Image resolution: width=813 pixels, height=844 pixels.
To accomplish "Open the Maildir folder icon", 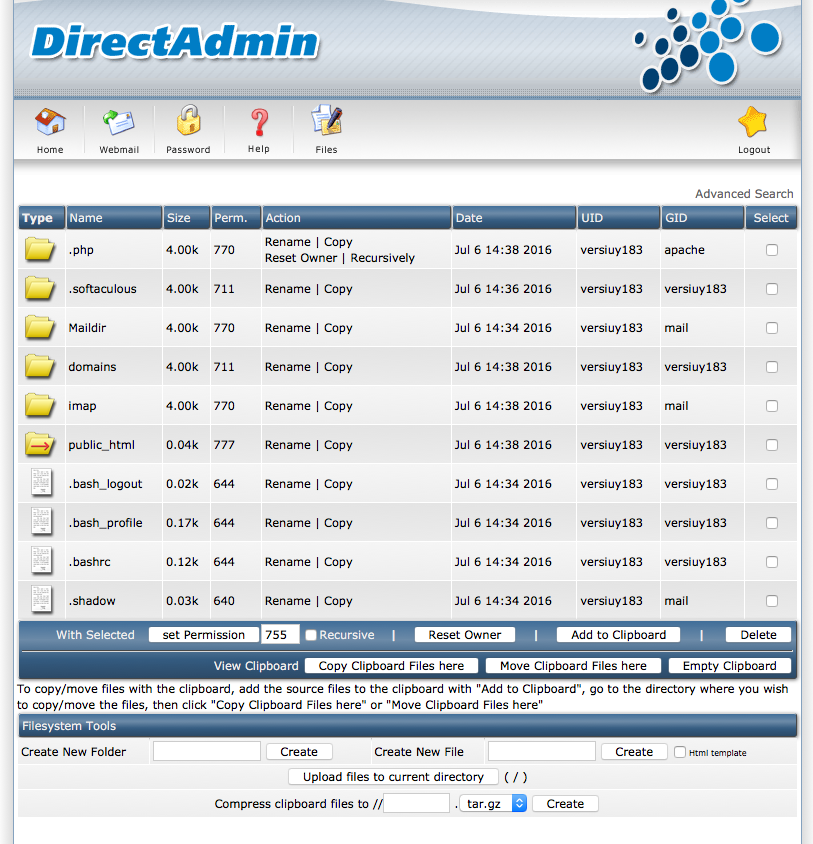I will (x=39, y=327).
